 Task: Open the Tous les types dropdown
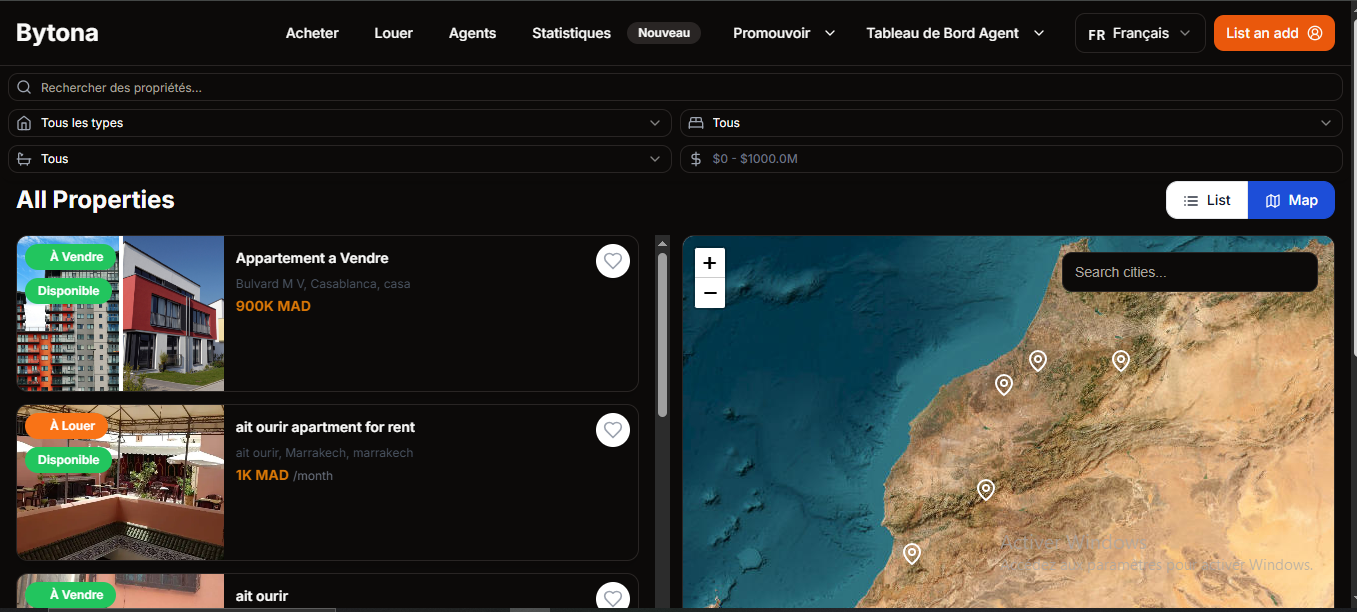coord(339,123)
